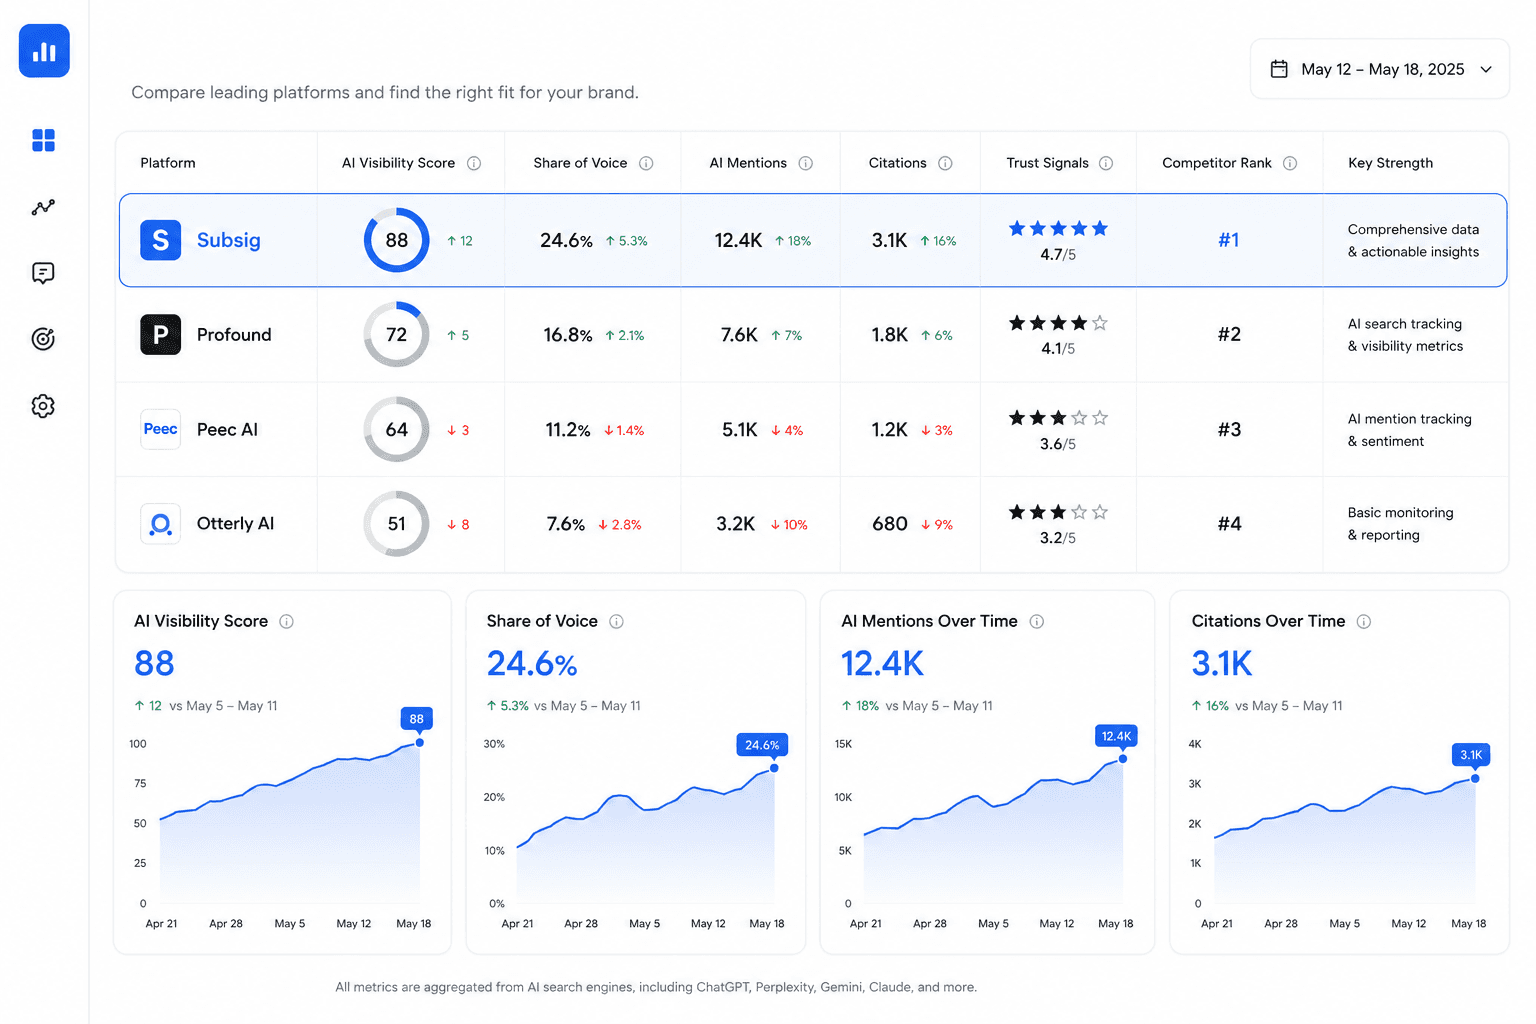The height and width of the screenshot is (1024, 1536).
Task: Open the trend line analytics sidebar icon
Action: pos(43,207)
